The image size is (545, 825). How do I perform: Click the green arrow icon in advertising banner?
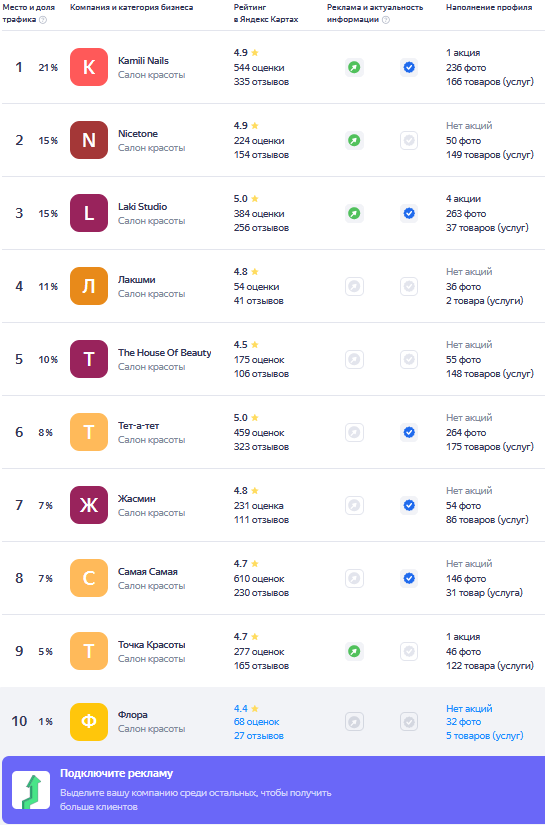31,790
